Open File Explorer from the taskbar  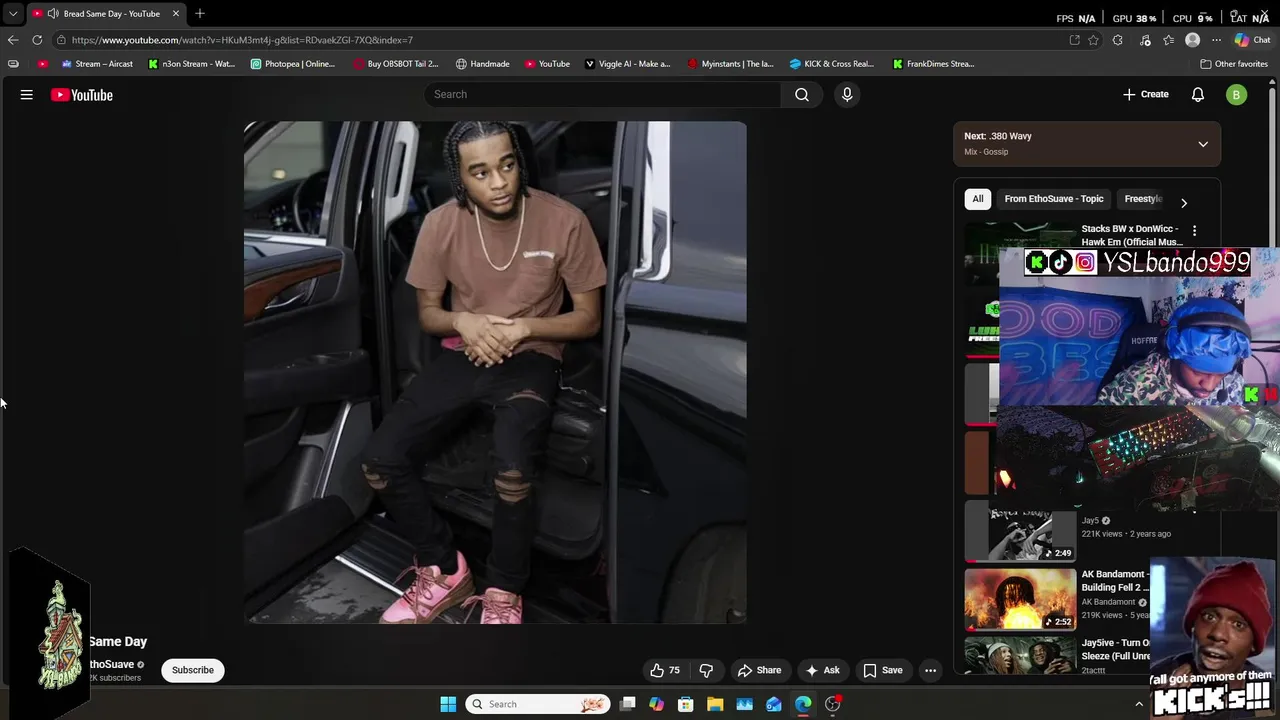tap(715, 704)
